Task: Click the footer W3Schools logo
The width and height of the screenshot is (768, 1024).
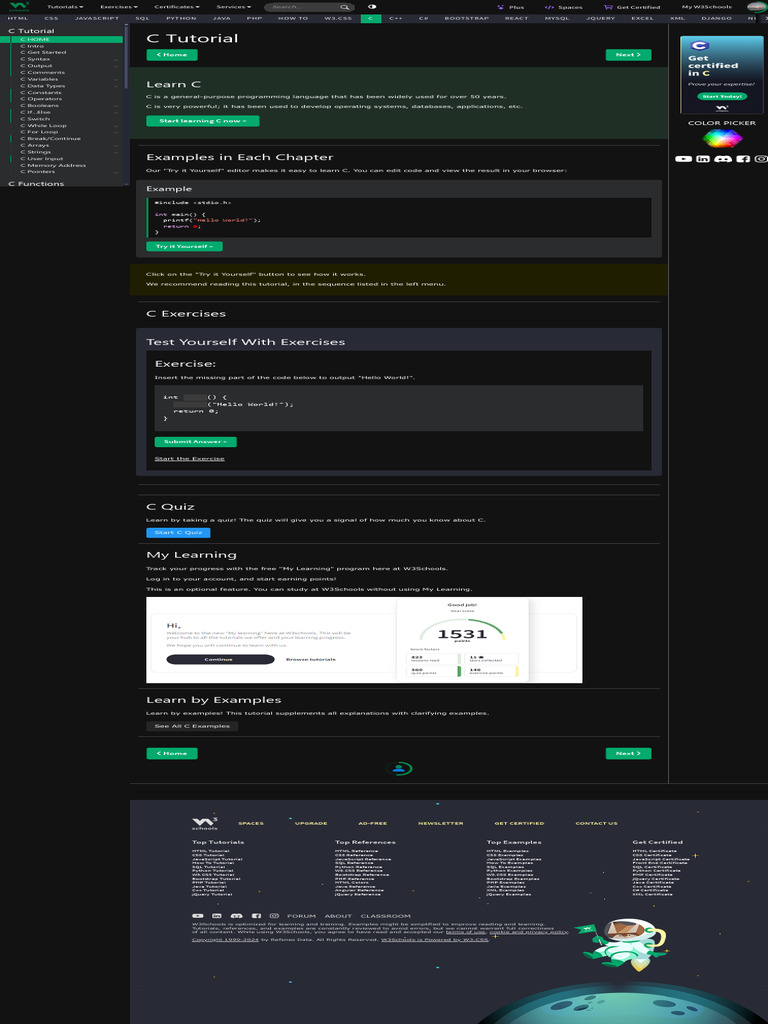Action: (204, 824)
